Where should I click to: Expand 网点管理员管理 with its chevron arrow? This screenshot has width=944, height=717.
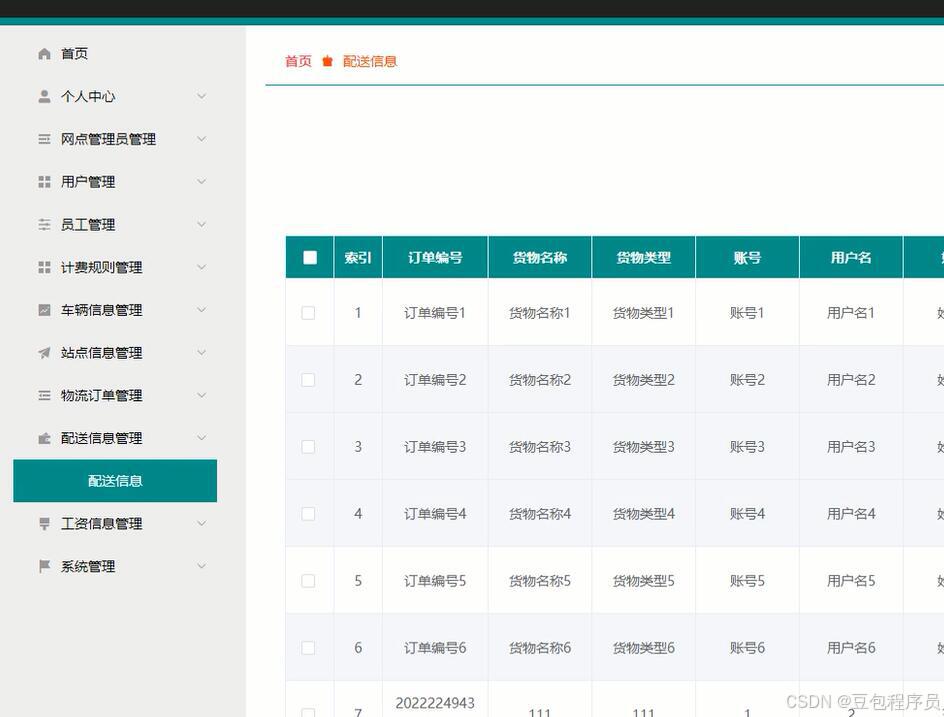tap(202, 139)
